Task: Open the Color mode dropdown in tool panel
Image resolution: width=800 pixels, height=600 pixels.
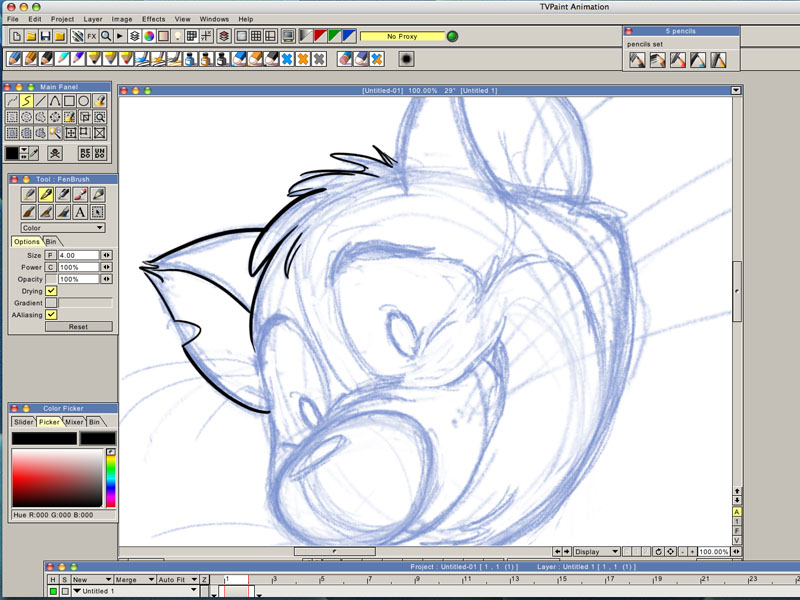Action: (x=63, y=228)
